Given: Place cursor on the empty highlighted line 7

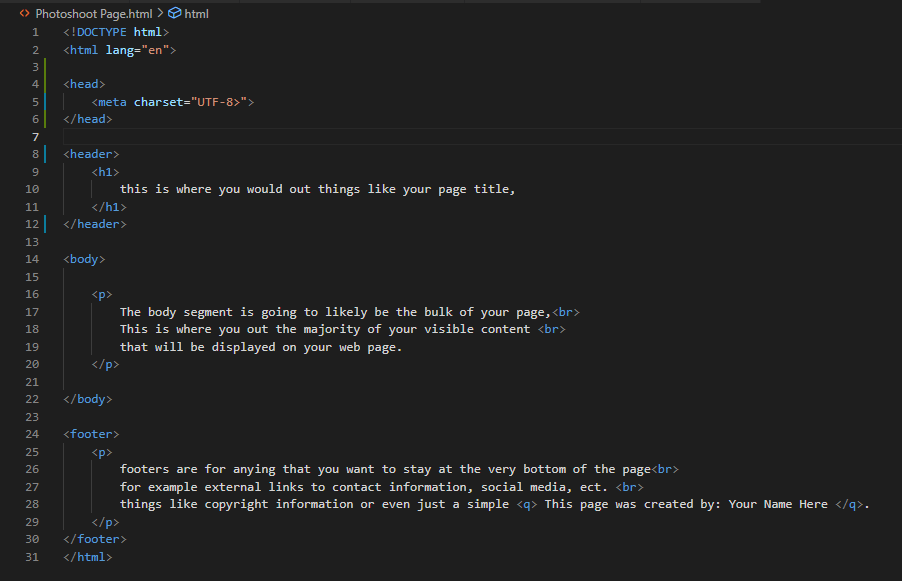Looking at the screenshot, I should [482, 137].
